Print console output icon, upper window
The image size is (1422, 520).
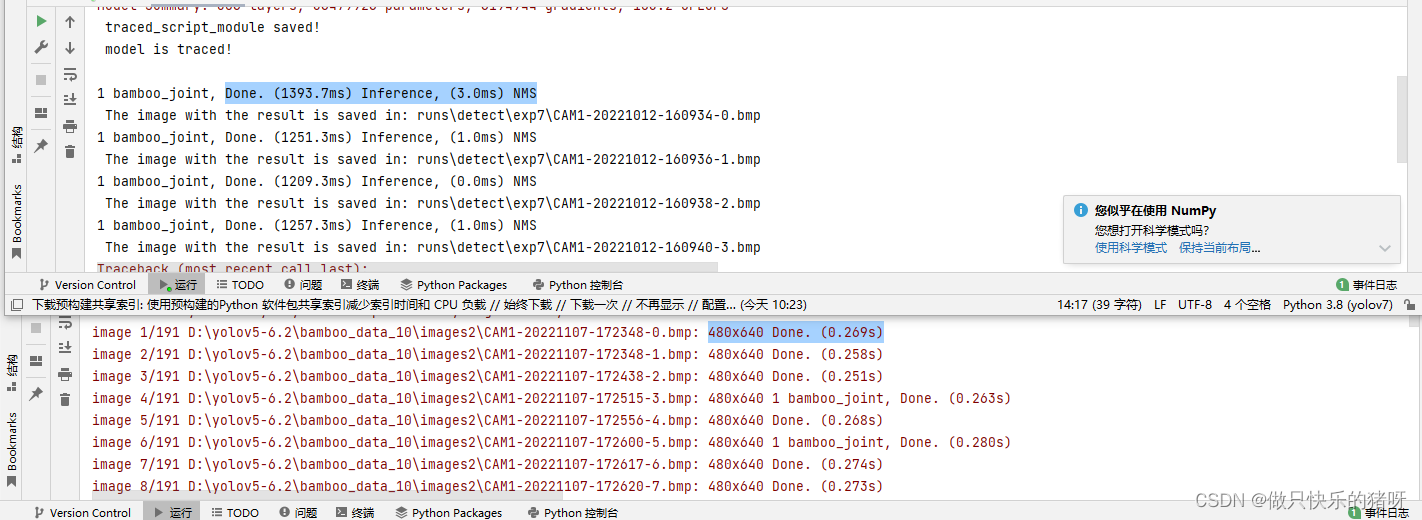point(70,126)
